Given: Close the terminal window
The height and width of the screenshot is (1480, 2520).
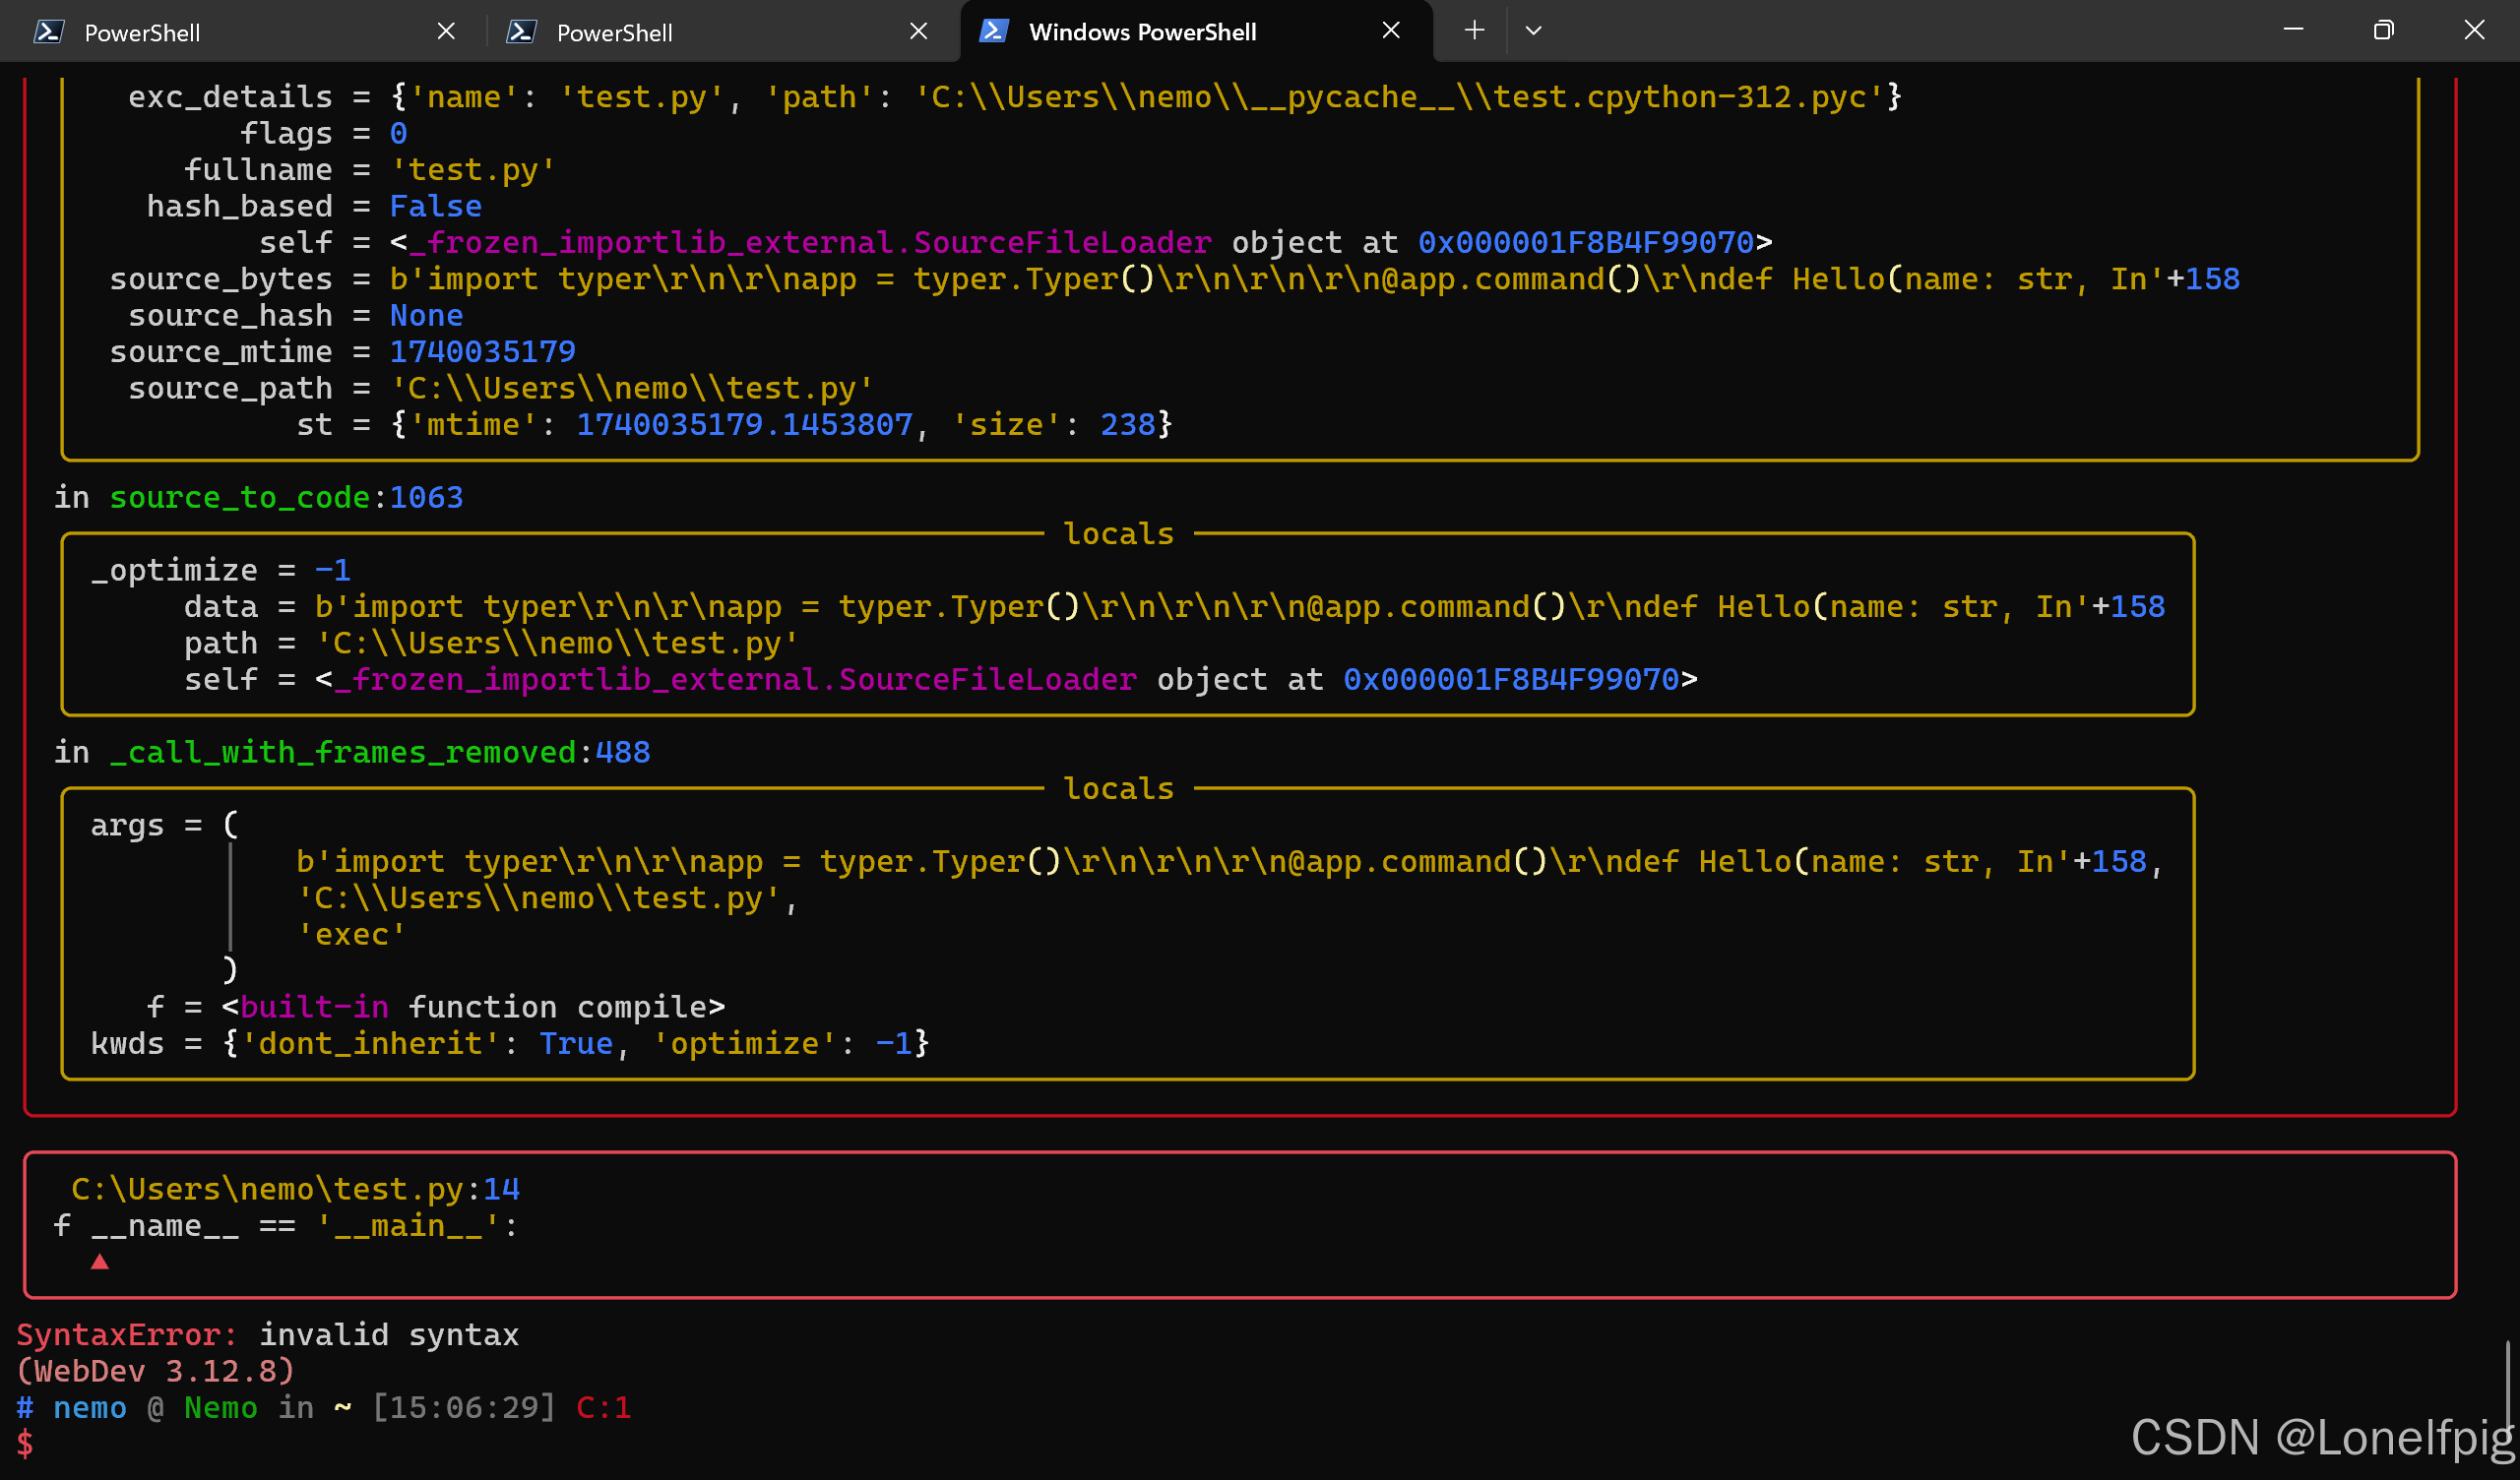Looking at the screenshot, I should [2473, 31].
